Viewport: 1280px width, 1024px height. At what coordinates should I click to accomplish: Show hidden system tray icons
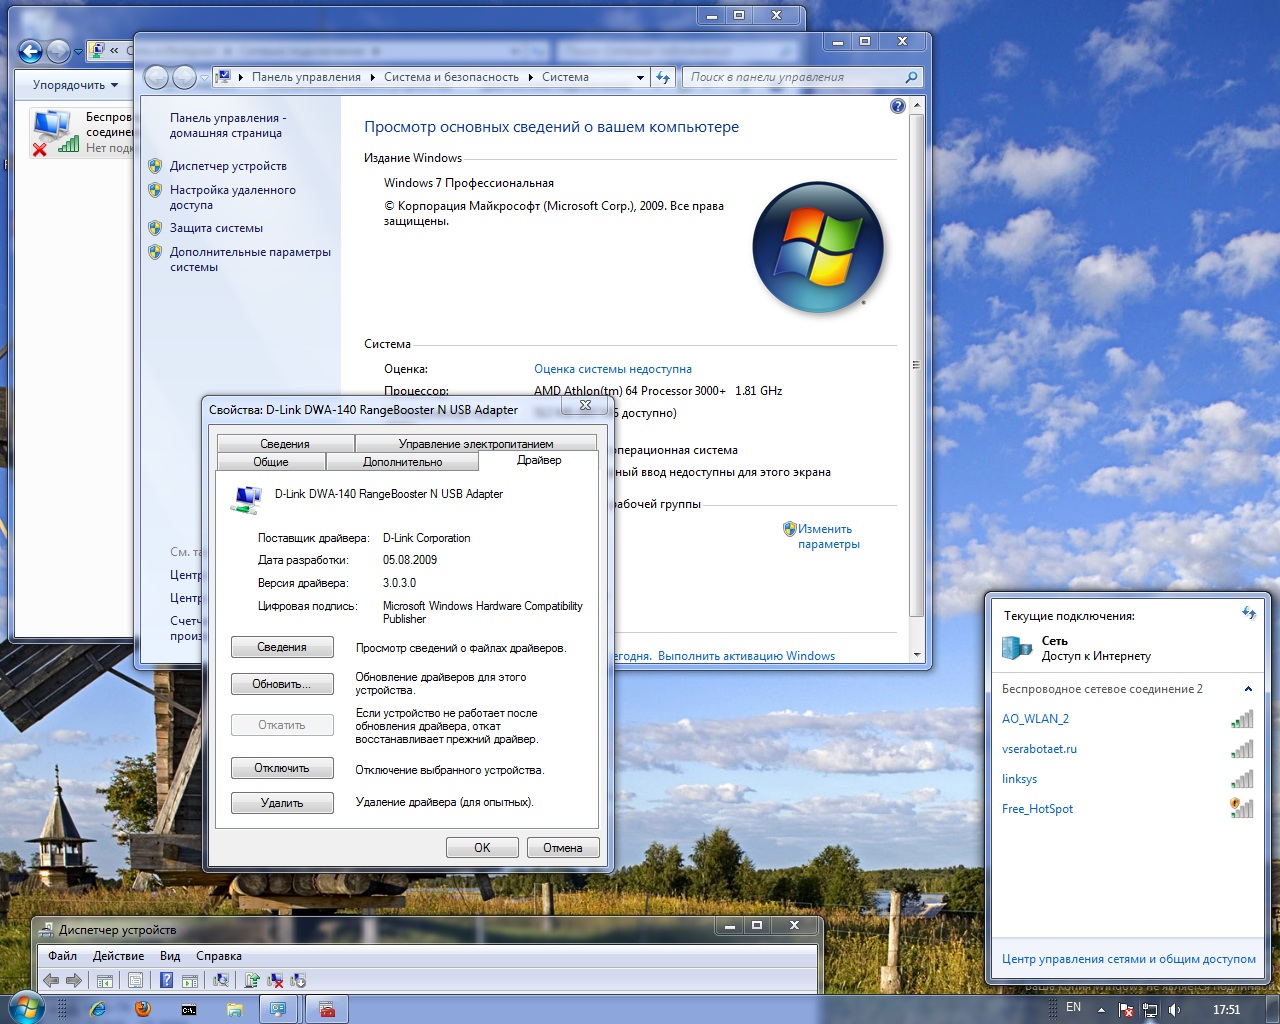[x=1101, y=1010]
